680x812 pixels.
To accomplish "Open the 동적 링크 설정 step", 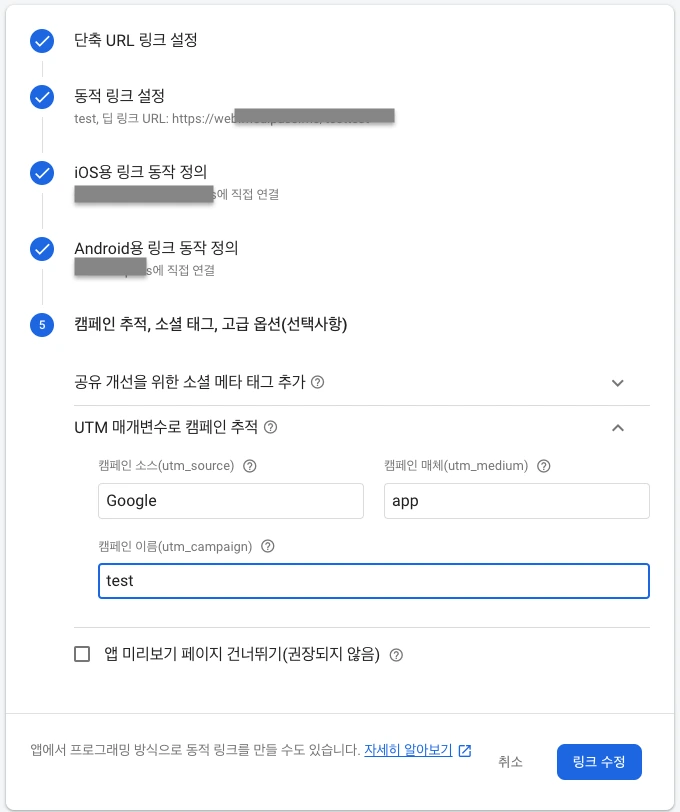I will tap(119, 96).
